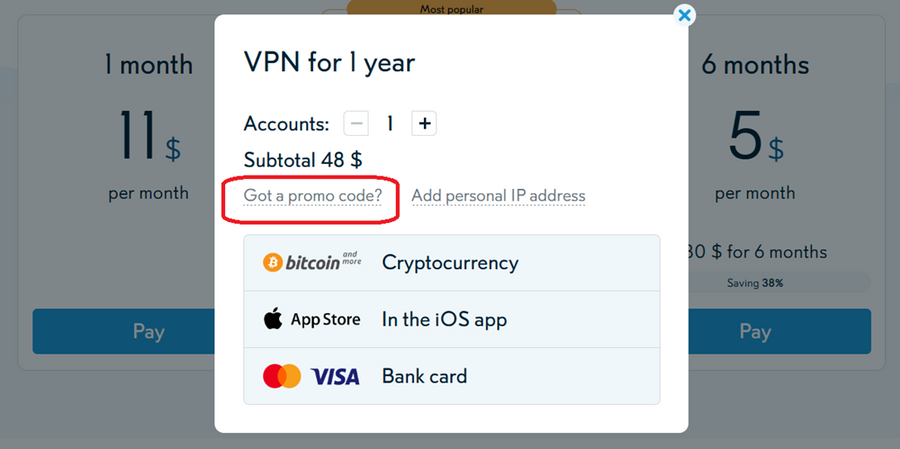This screenshot has height=449, width=900.
Task: Increase accounts with the plus button
Action: point(424,124)
